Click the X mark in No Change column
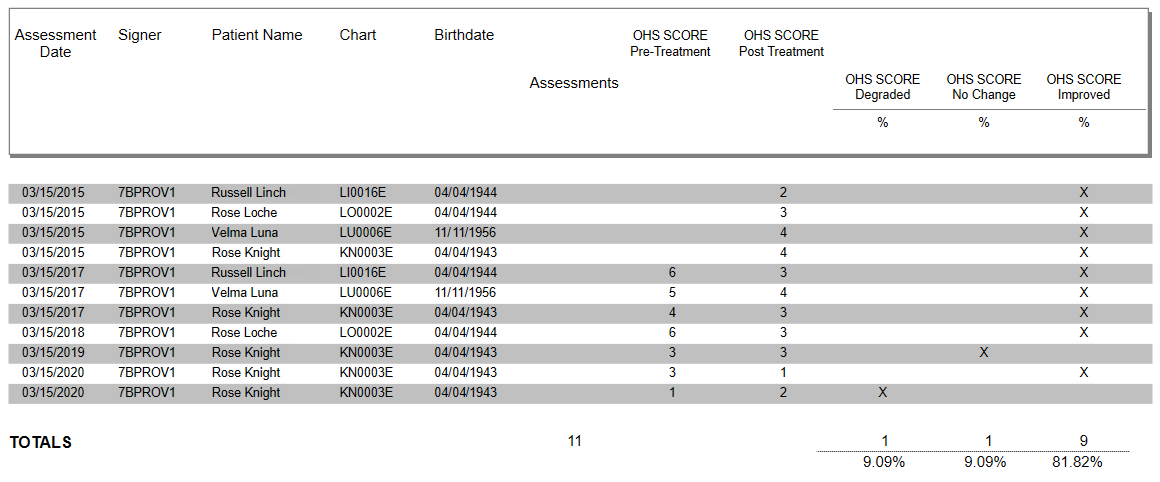 tap(984, 353)
